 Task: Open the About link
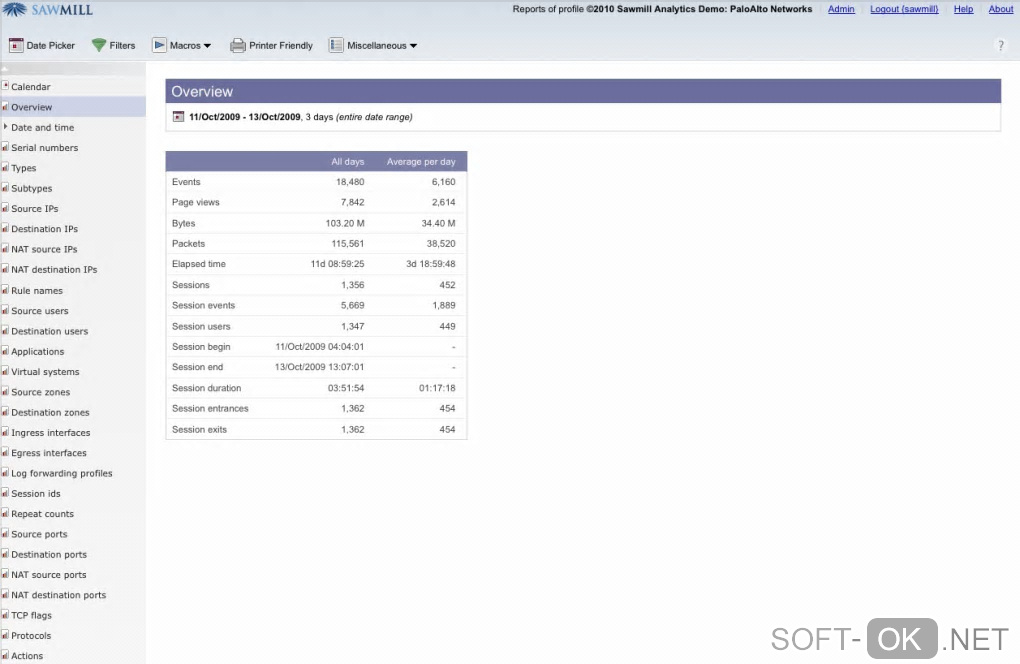[x=1000, y=9]
